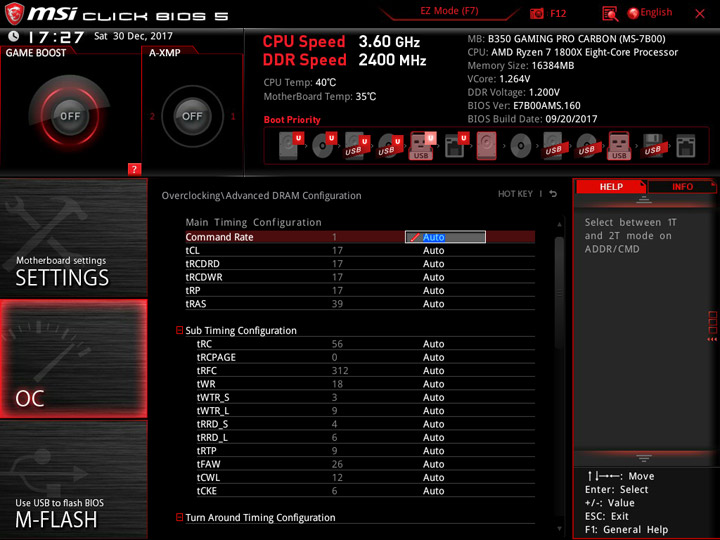Viewport: 720px width, 540px height.
Task: Choose A-XMP profile 2
Action: click(152, 117)
